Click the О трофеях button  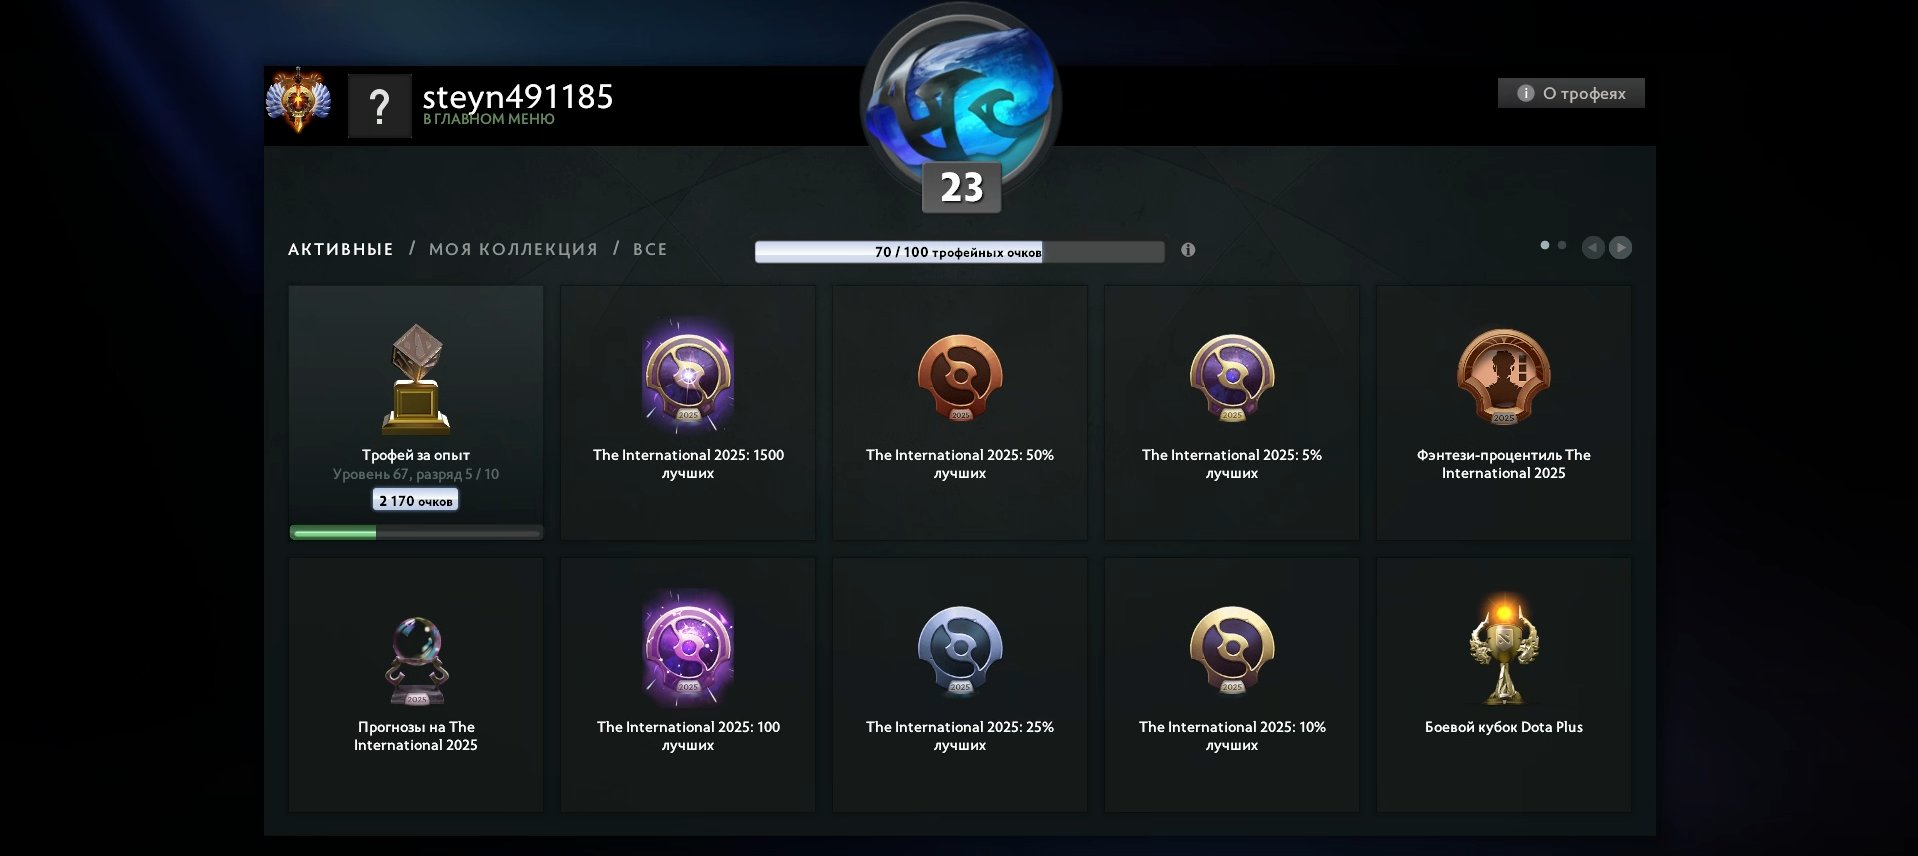(x=1571, y=93)
